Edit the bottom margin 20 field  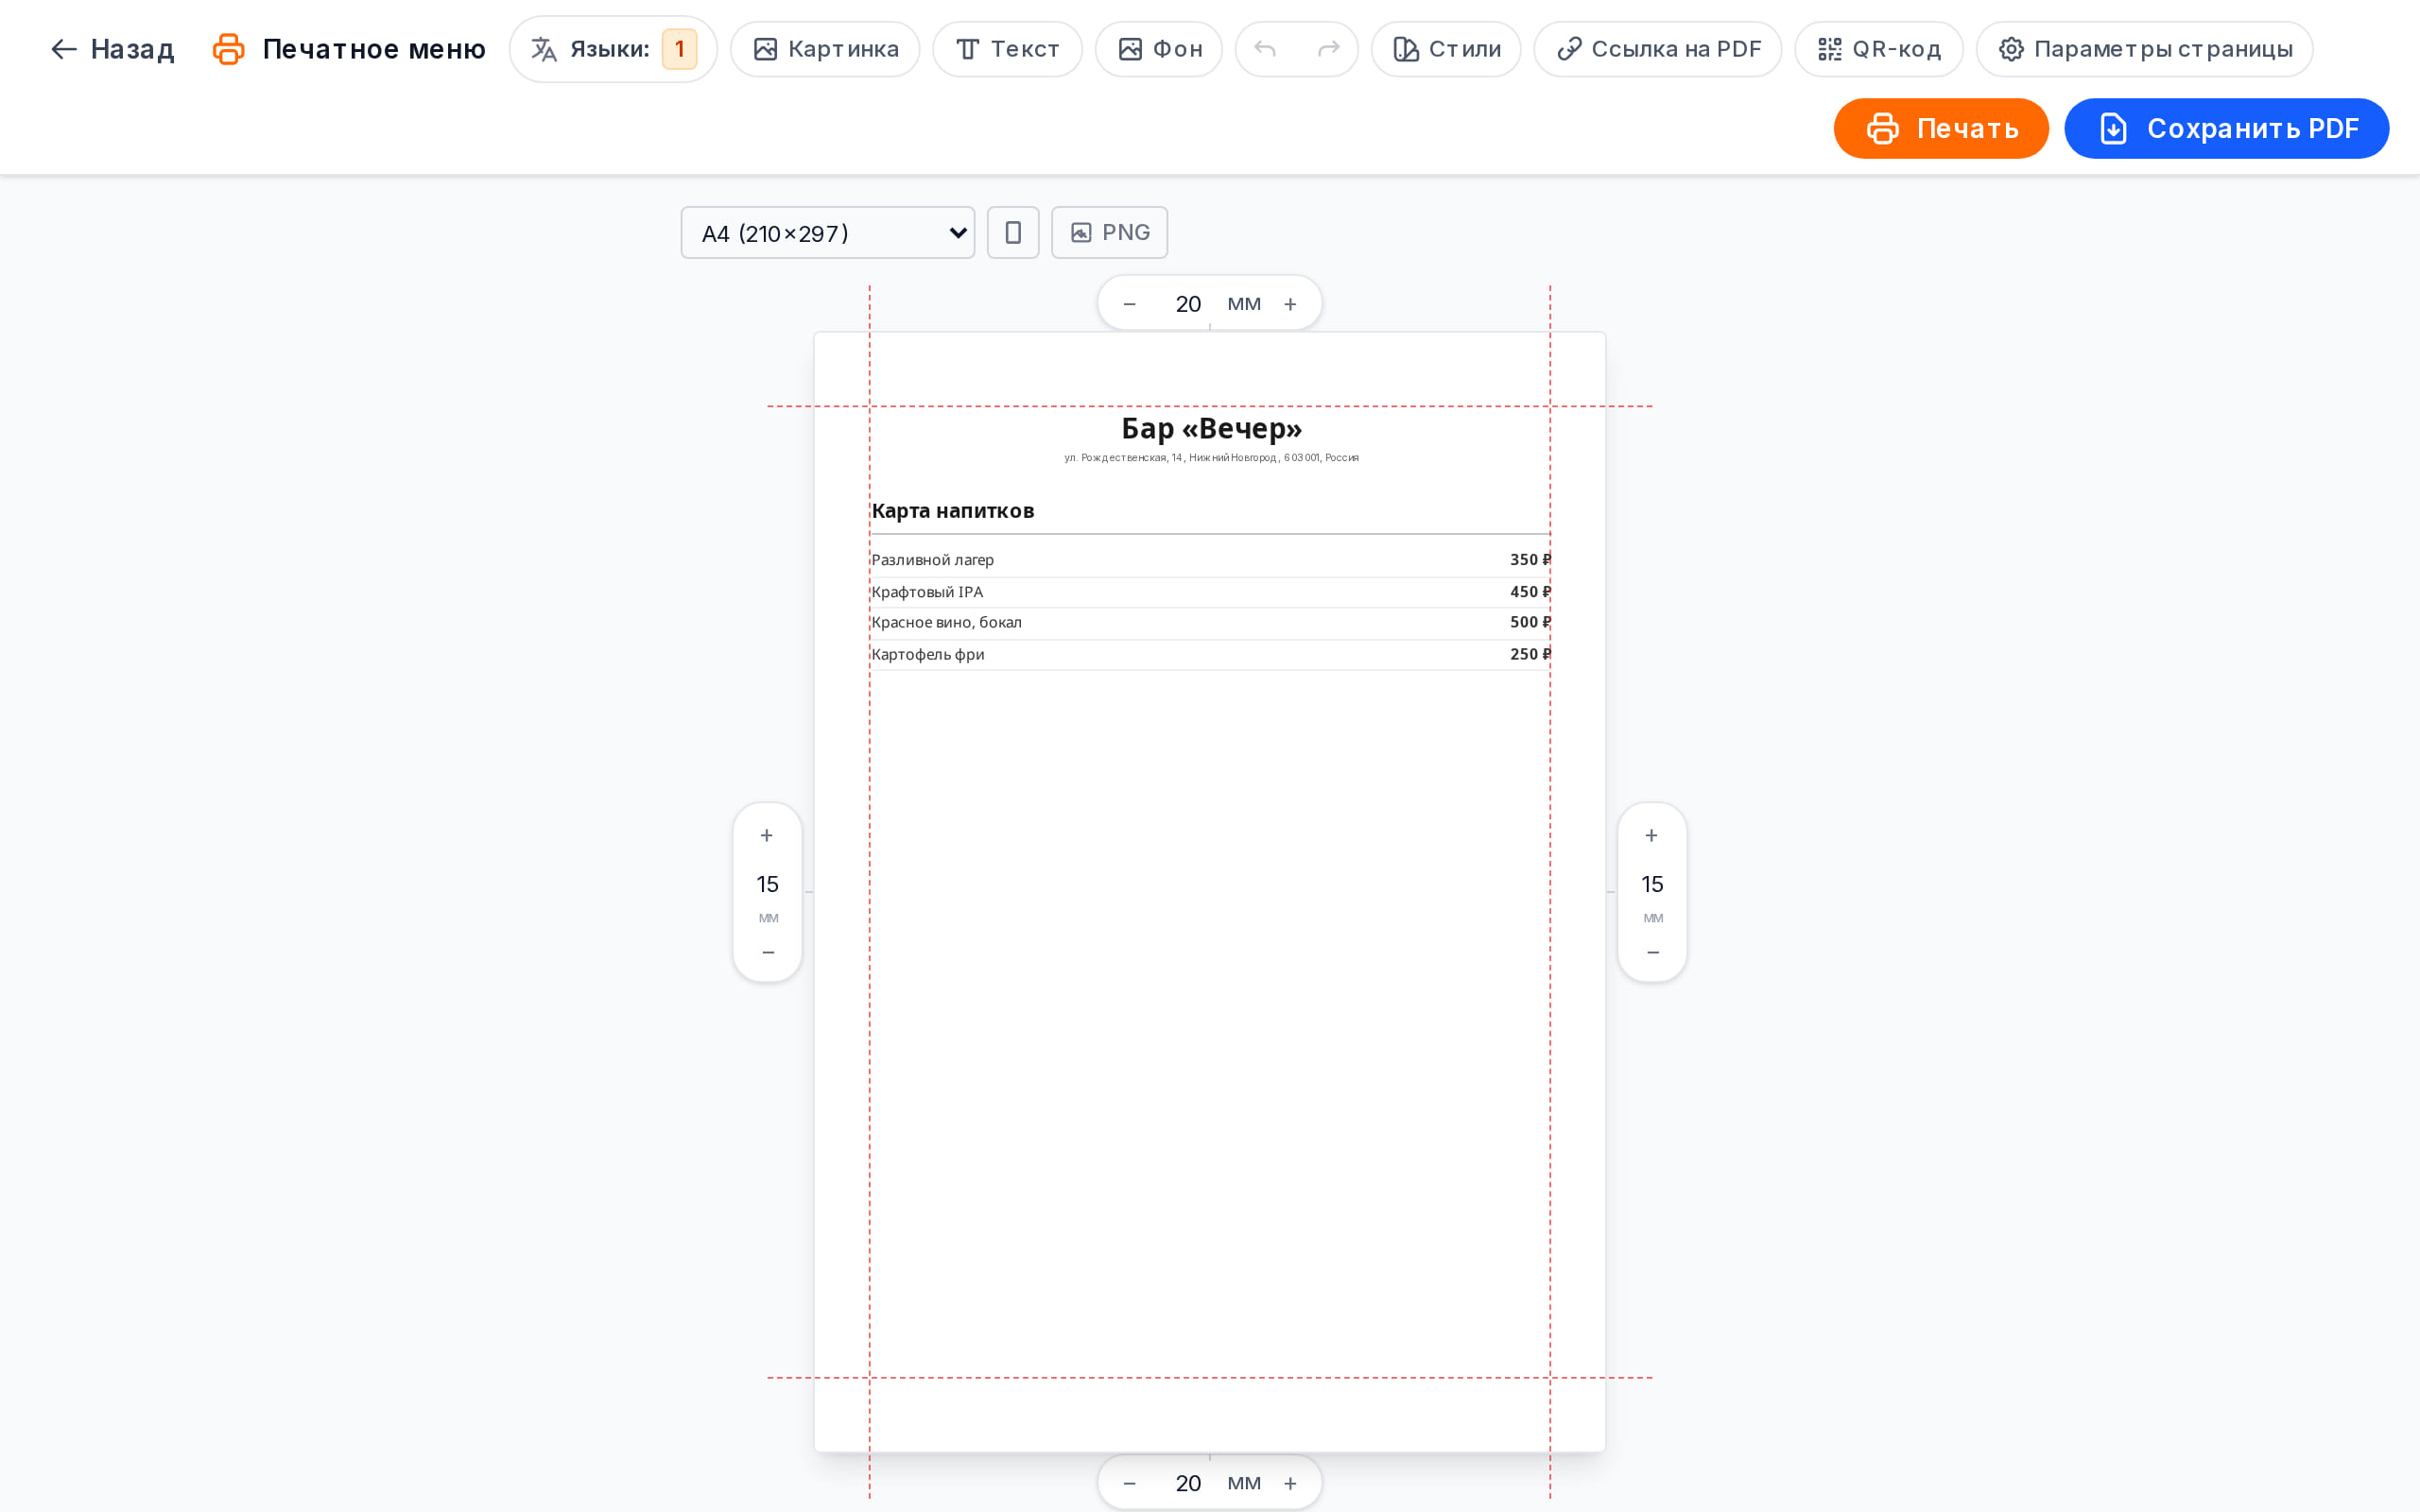(x=1188, y=1483)
